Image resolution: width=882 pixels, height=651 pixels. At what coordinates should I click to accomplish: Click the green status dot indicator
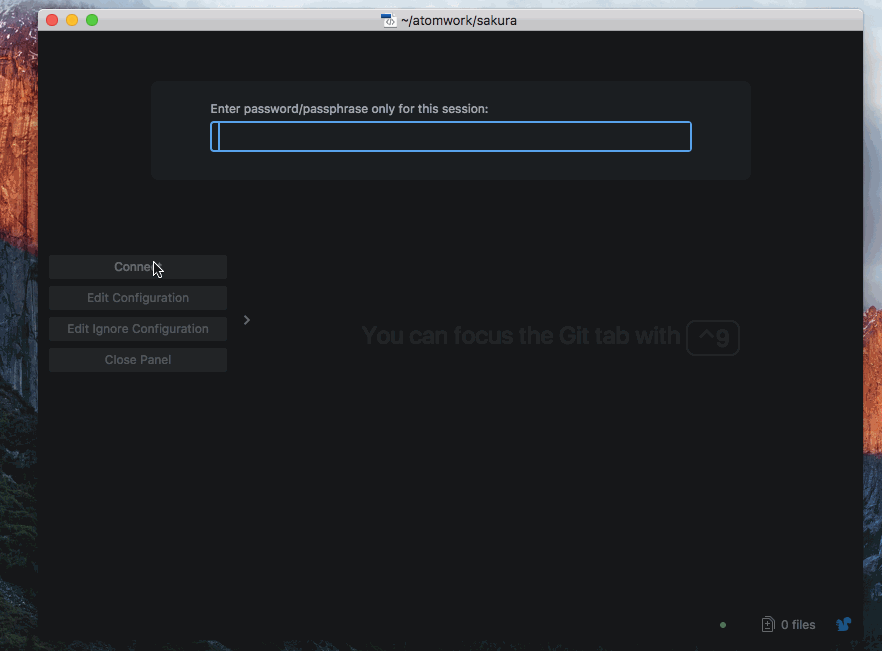[723, 625]
